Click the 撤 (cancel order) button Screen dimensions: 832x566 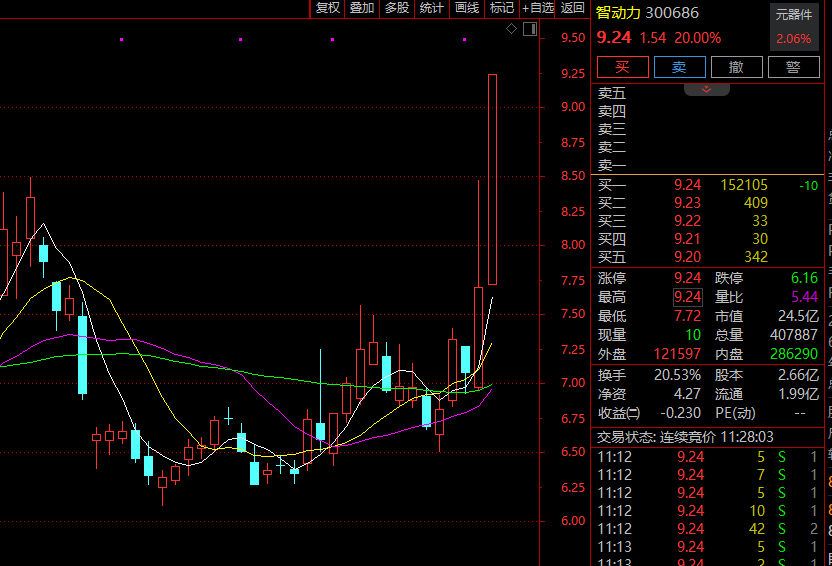point(736,67)
